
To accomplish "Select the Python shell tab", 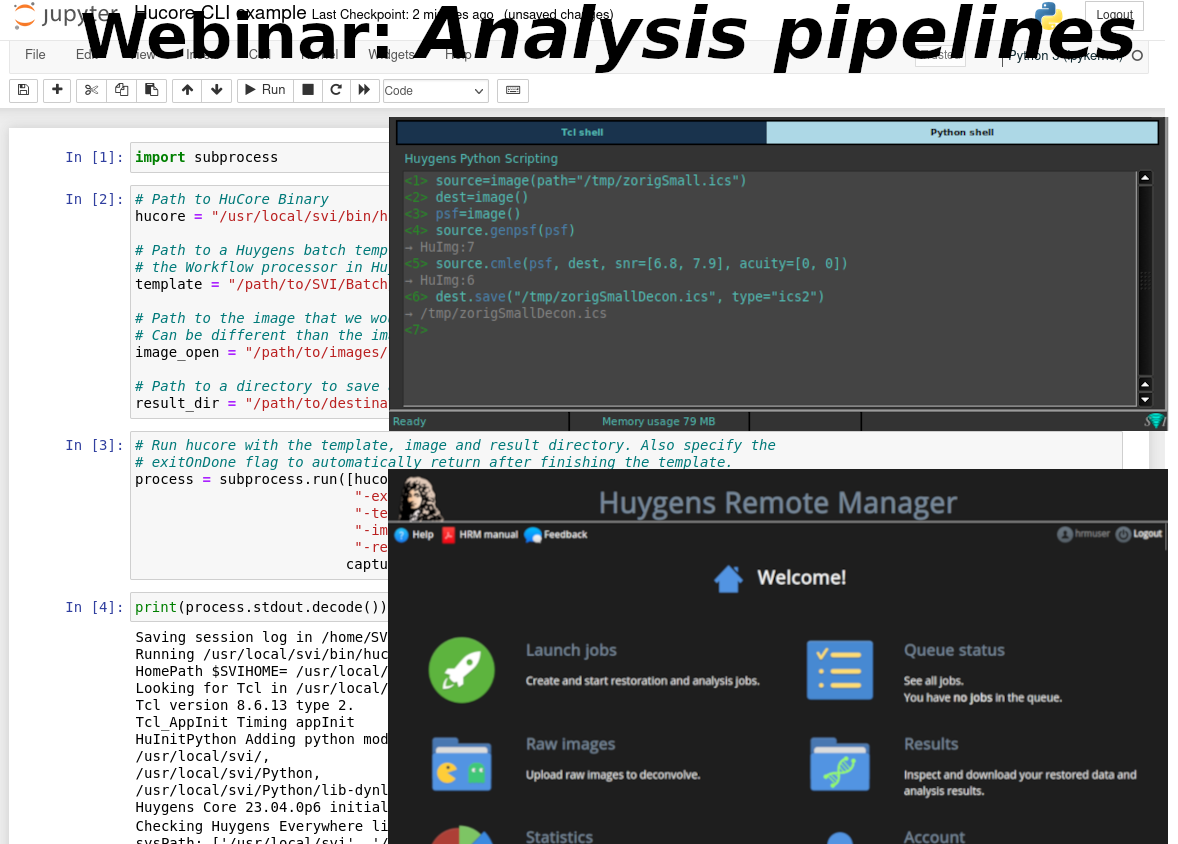I will (961, 132).
